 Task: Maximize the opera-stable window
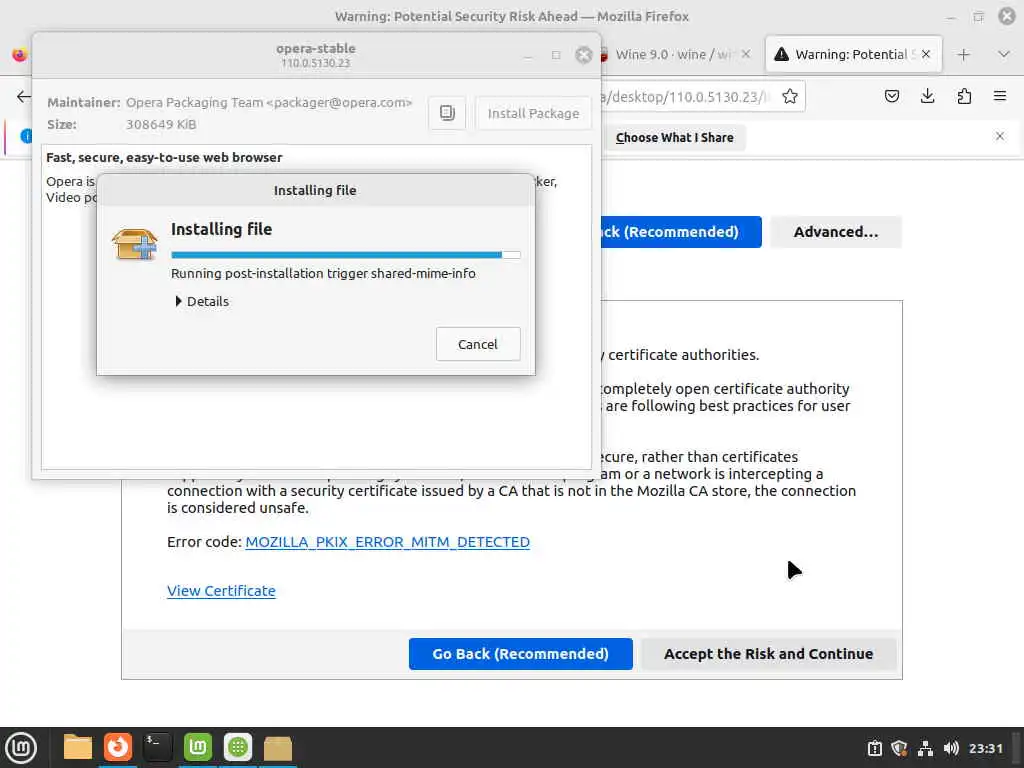coord(556,56)
